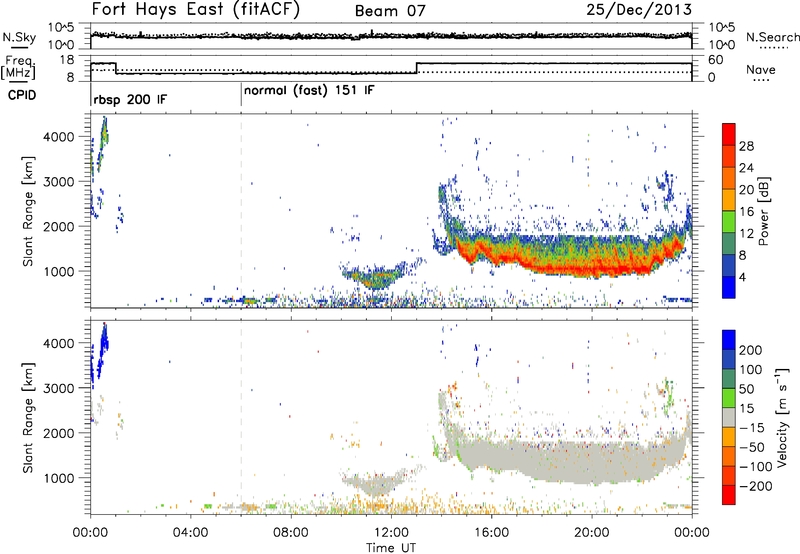
Task: Select the '4000' tick of the power panel
Action: click(59, 137)
